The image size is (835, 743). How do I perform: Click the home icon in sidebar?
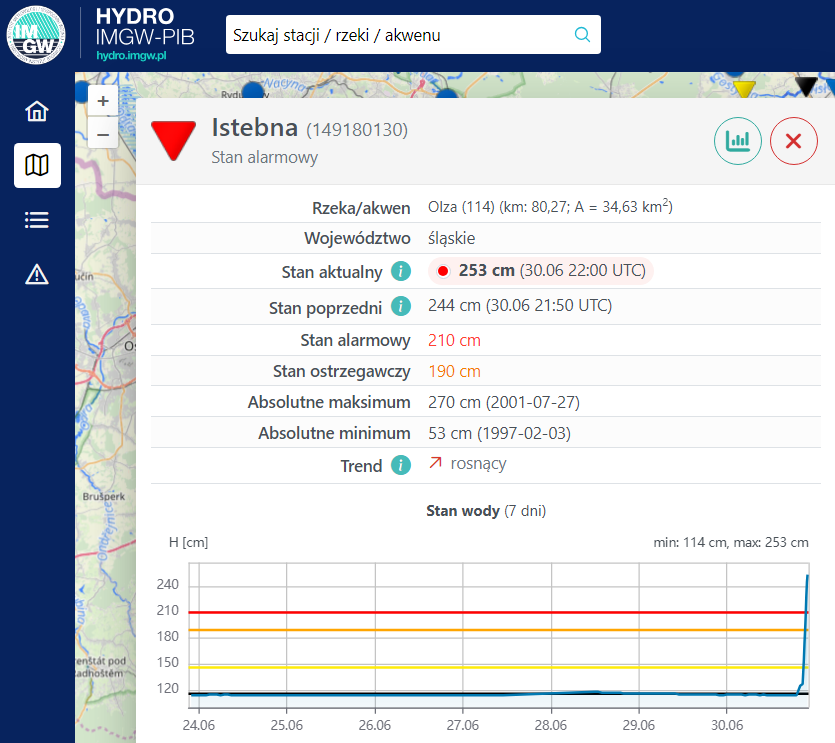37,111
